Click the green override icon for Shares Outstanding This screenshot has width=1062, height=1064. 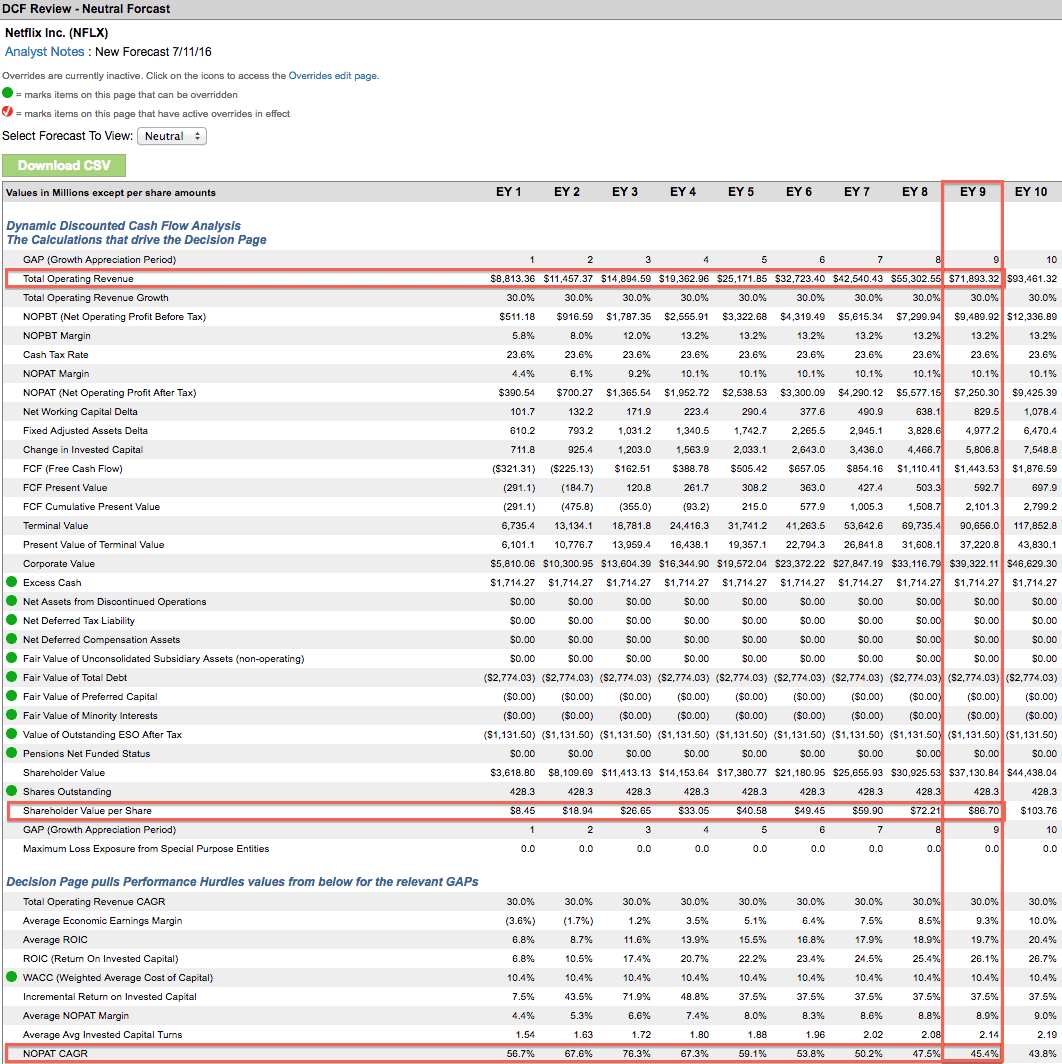click(12, 791)
